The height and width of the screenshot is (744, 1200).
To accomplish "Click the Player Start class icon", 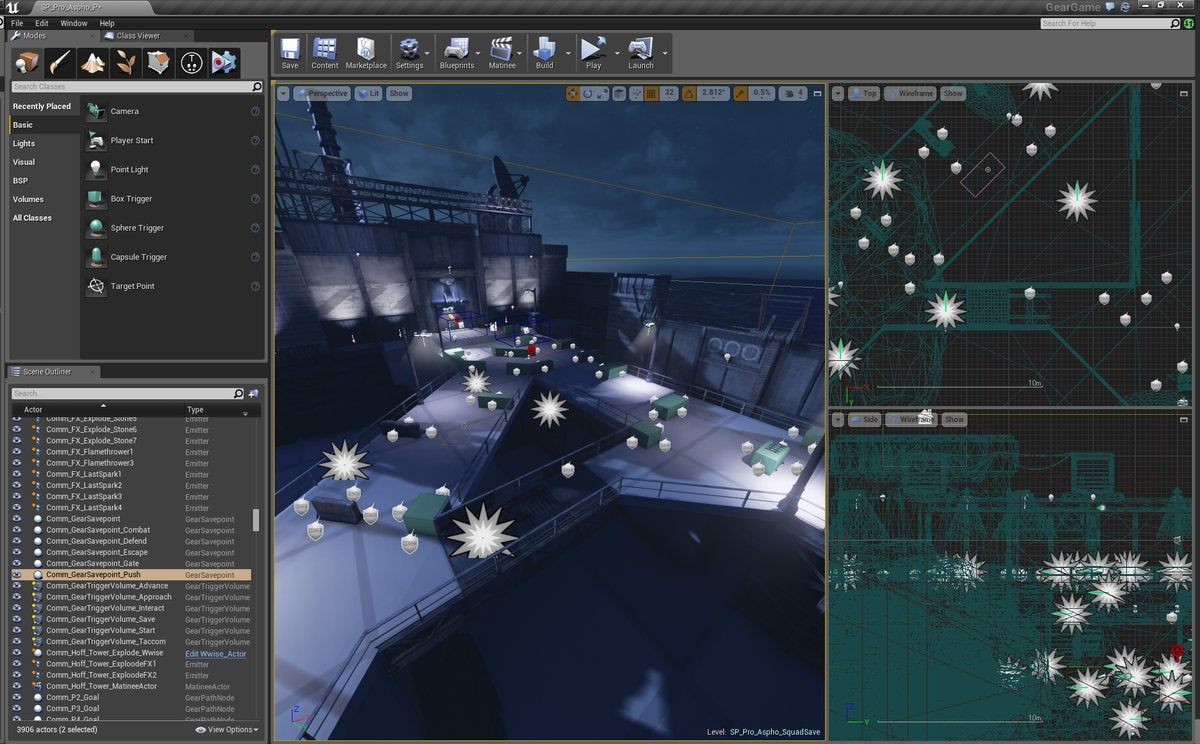I will [x=96, y=140].
